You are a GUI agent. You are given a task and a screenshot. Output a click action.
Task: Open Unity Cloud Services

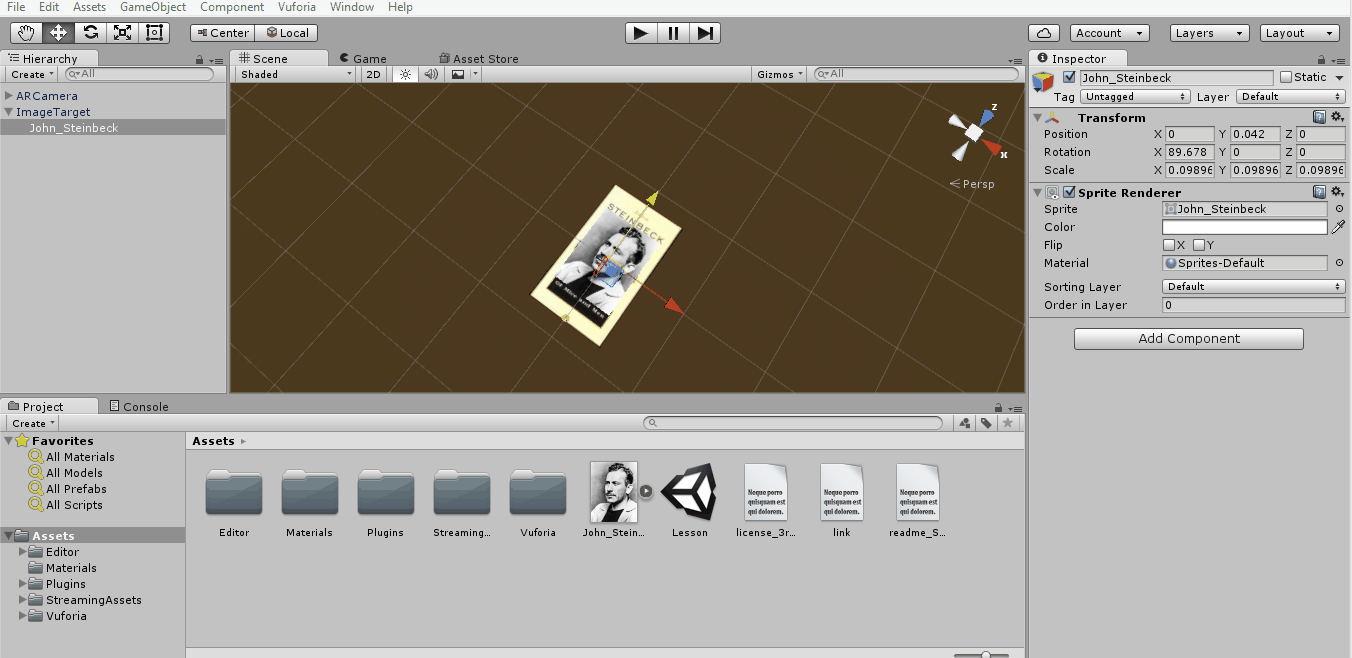1044,32
